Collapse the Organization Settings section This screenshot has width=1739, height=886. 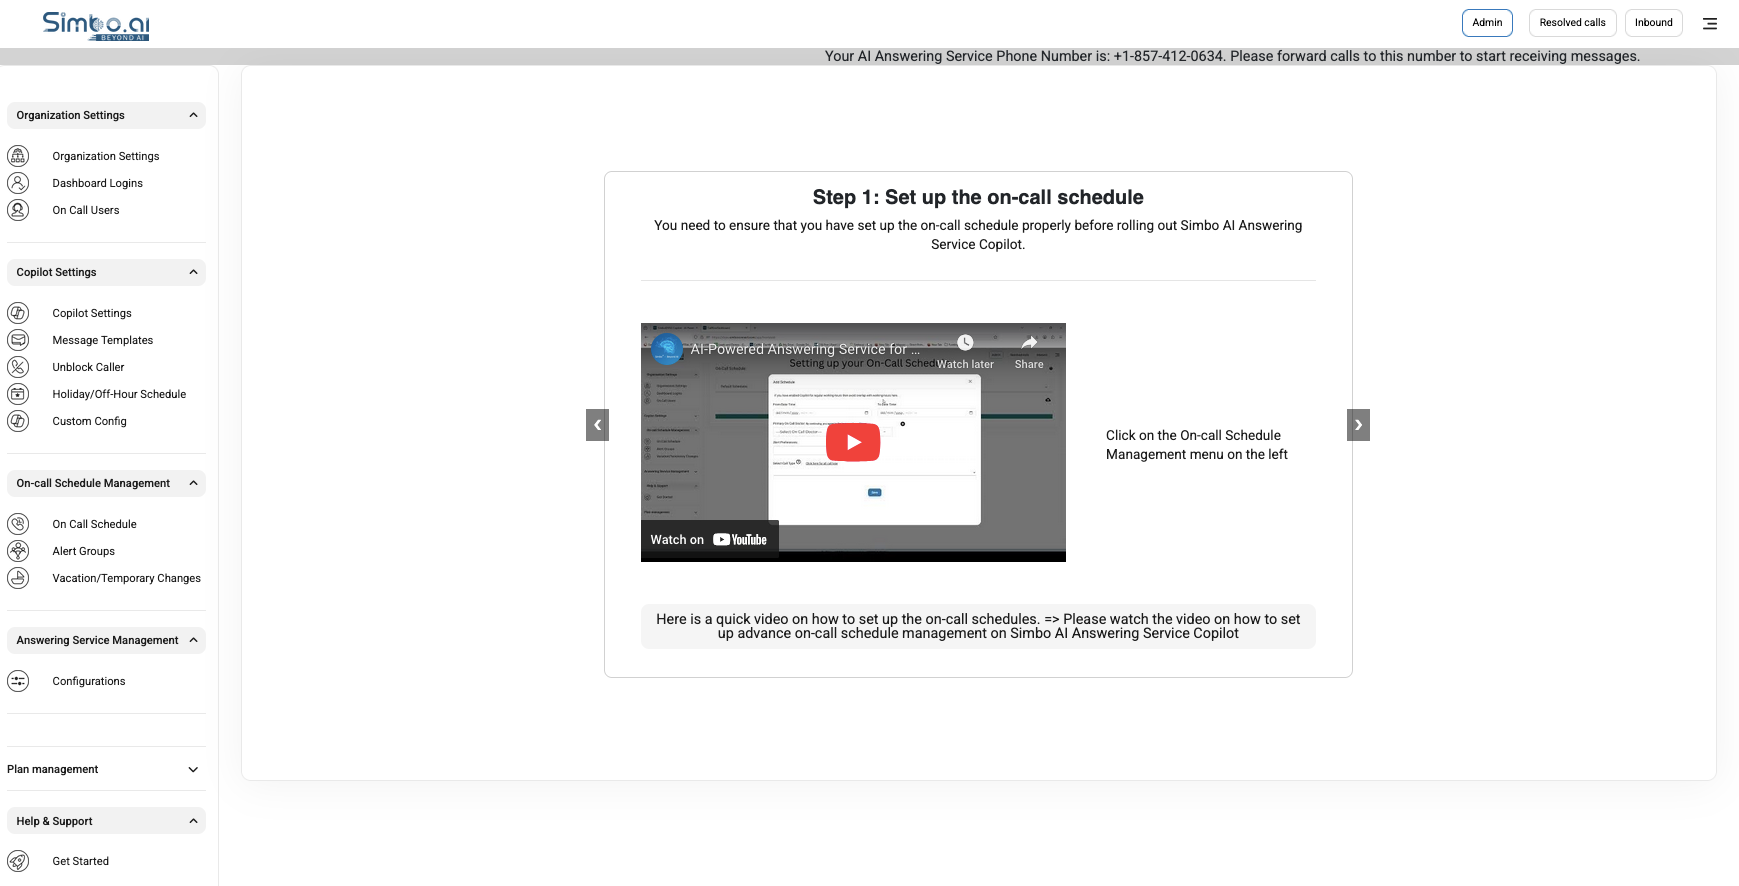pyautogui.click(x=193, y=115)
